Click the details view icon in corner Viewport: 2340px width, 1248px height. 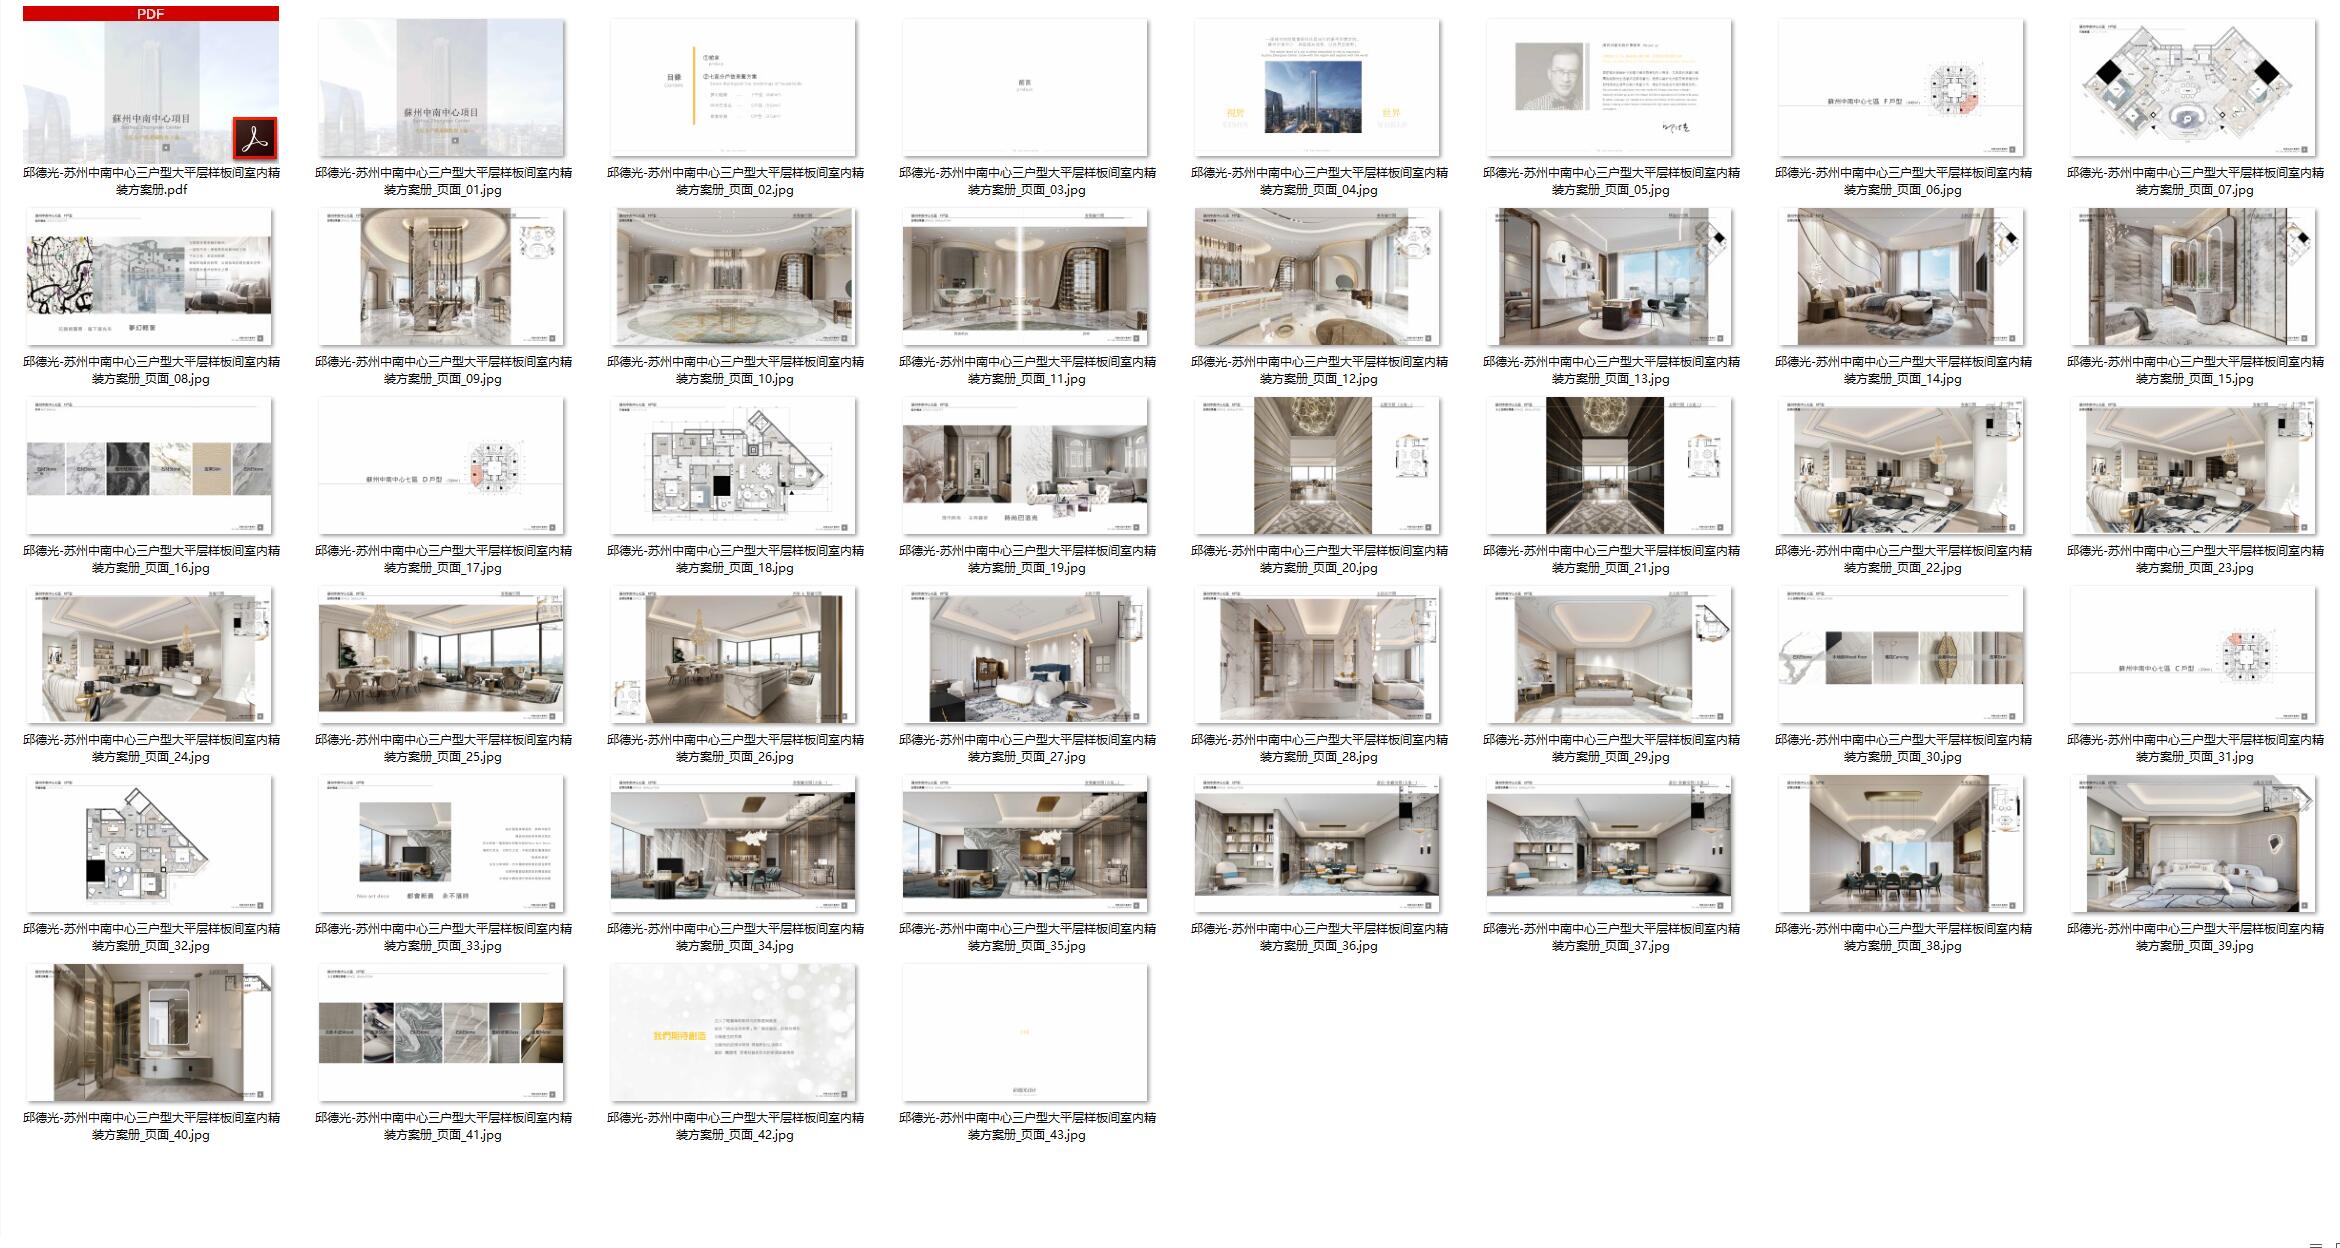click(x=2315, y=1243)
